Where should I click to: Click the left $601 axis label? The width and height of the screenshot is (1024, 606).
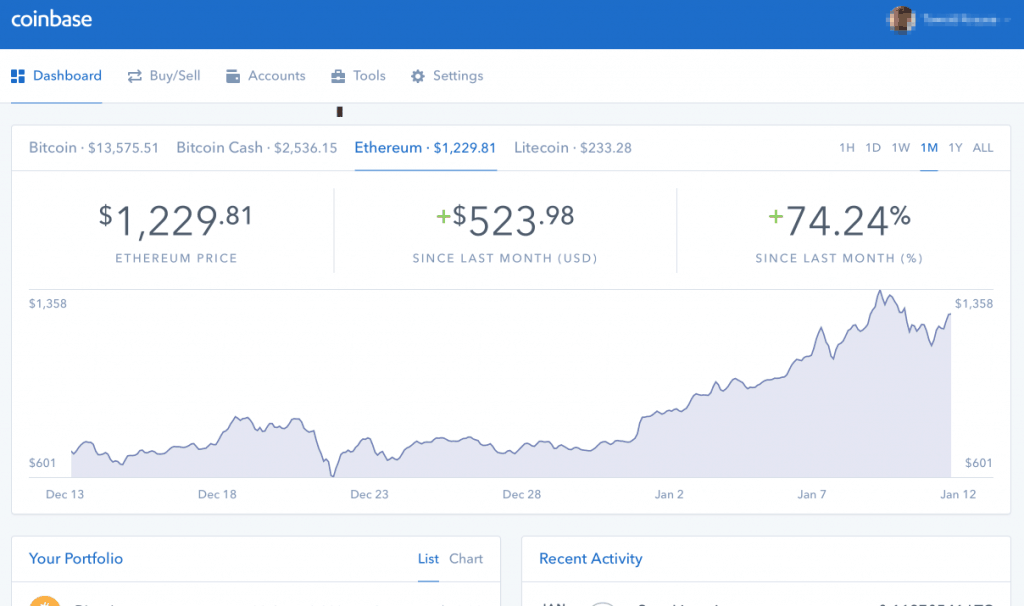click(x=42, y=463)
